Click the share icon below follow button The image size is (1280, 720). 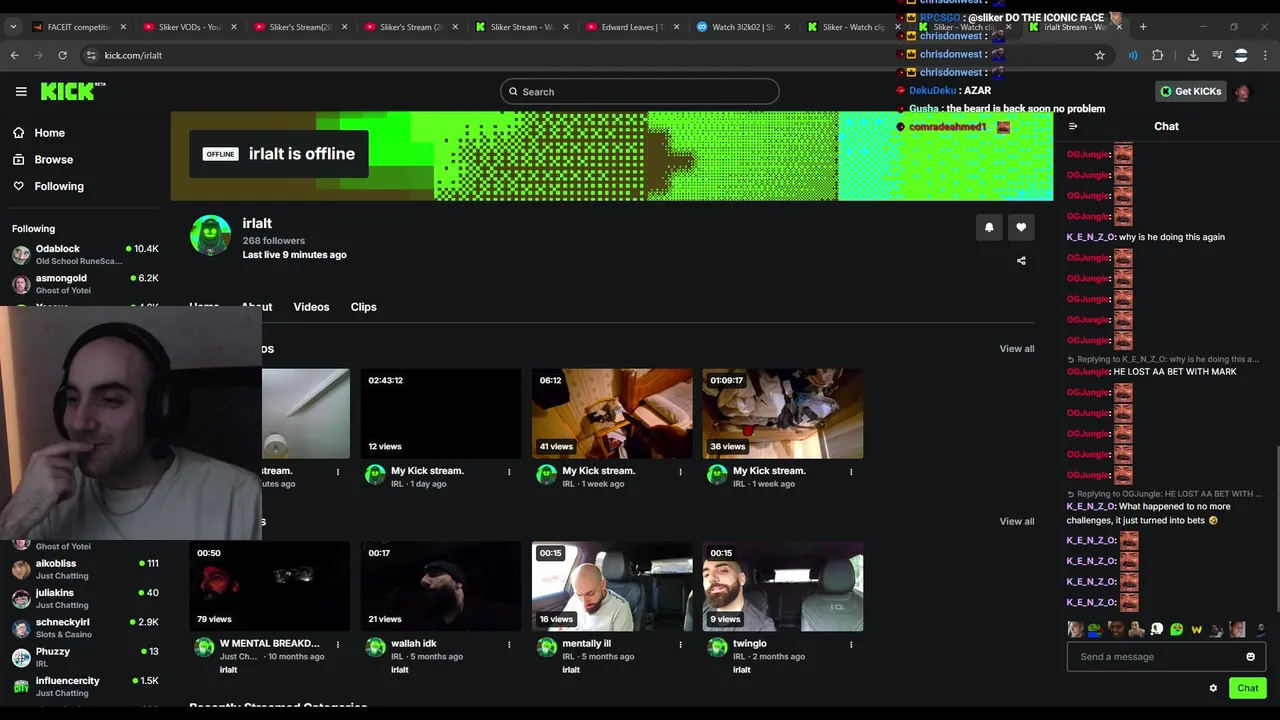coord(1021,261)
